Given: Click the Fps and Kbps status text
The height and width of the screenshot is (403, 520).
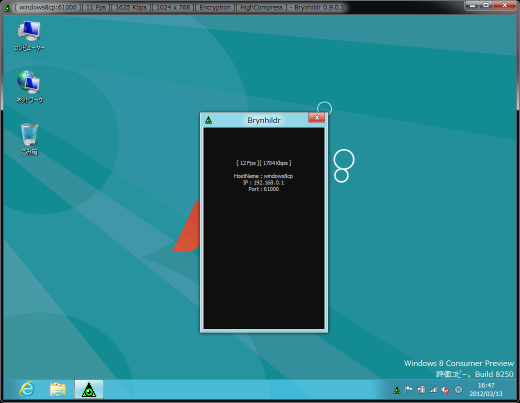Looking at the screenshot, I should tap(264, 163).
